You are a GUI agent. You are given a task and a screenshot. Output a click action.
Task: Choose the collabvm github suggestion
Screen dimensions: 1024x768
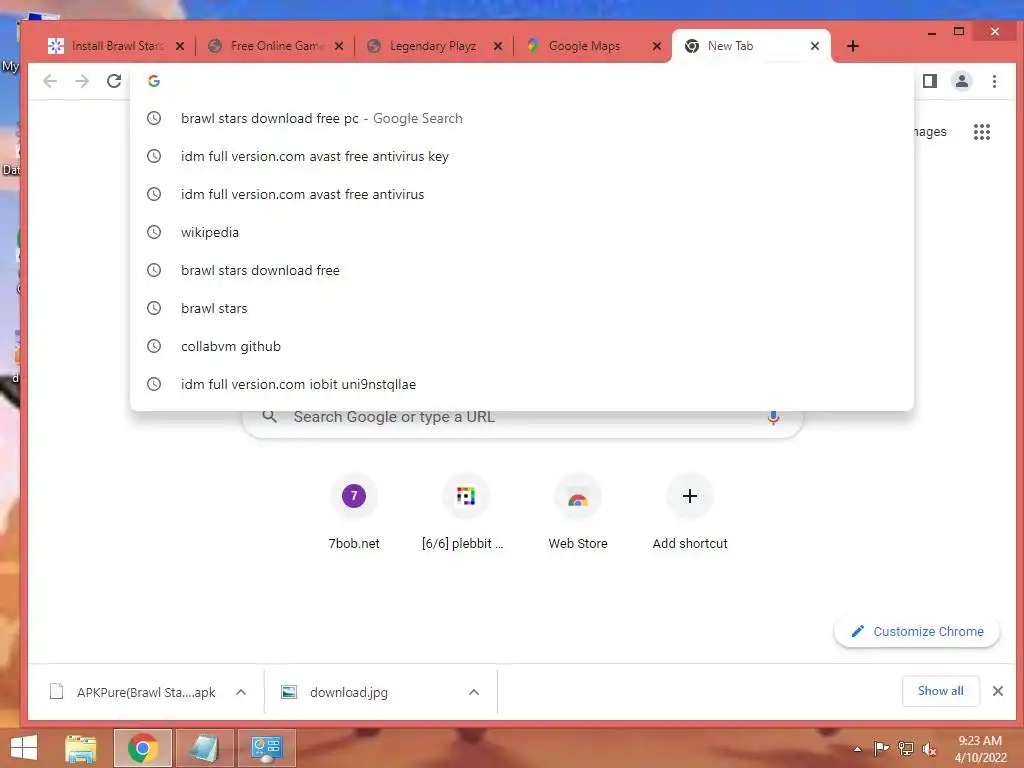(x=522, y=345)
